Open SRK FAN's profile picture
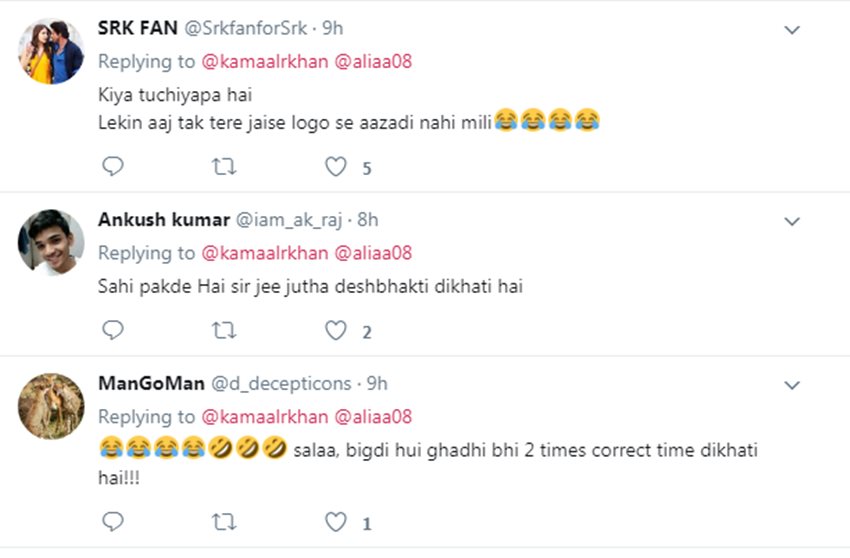 51,51
